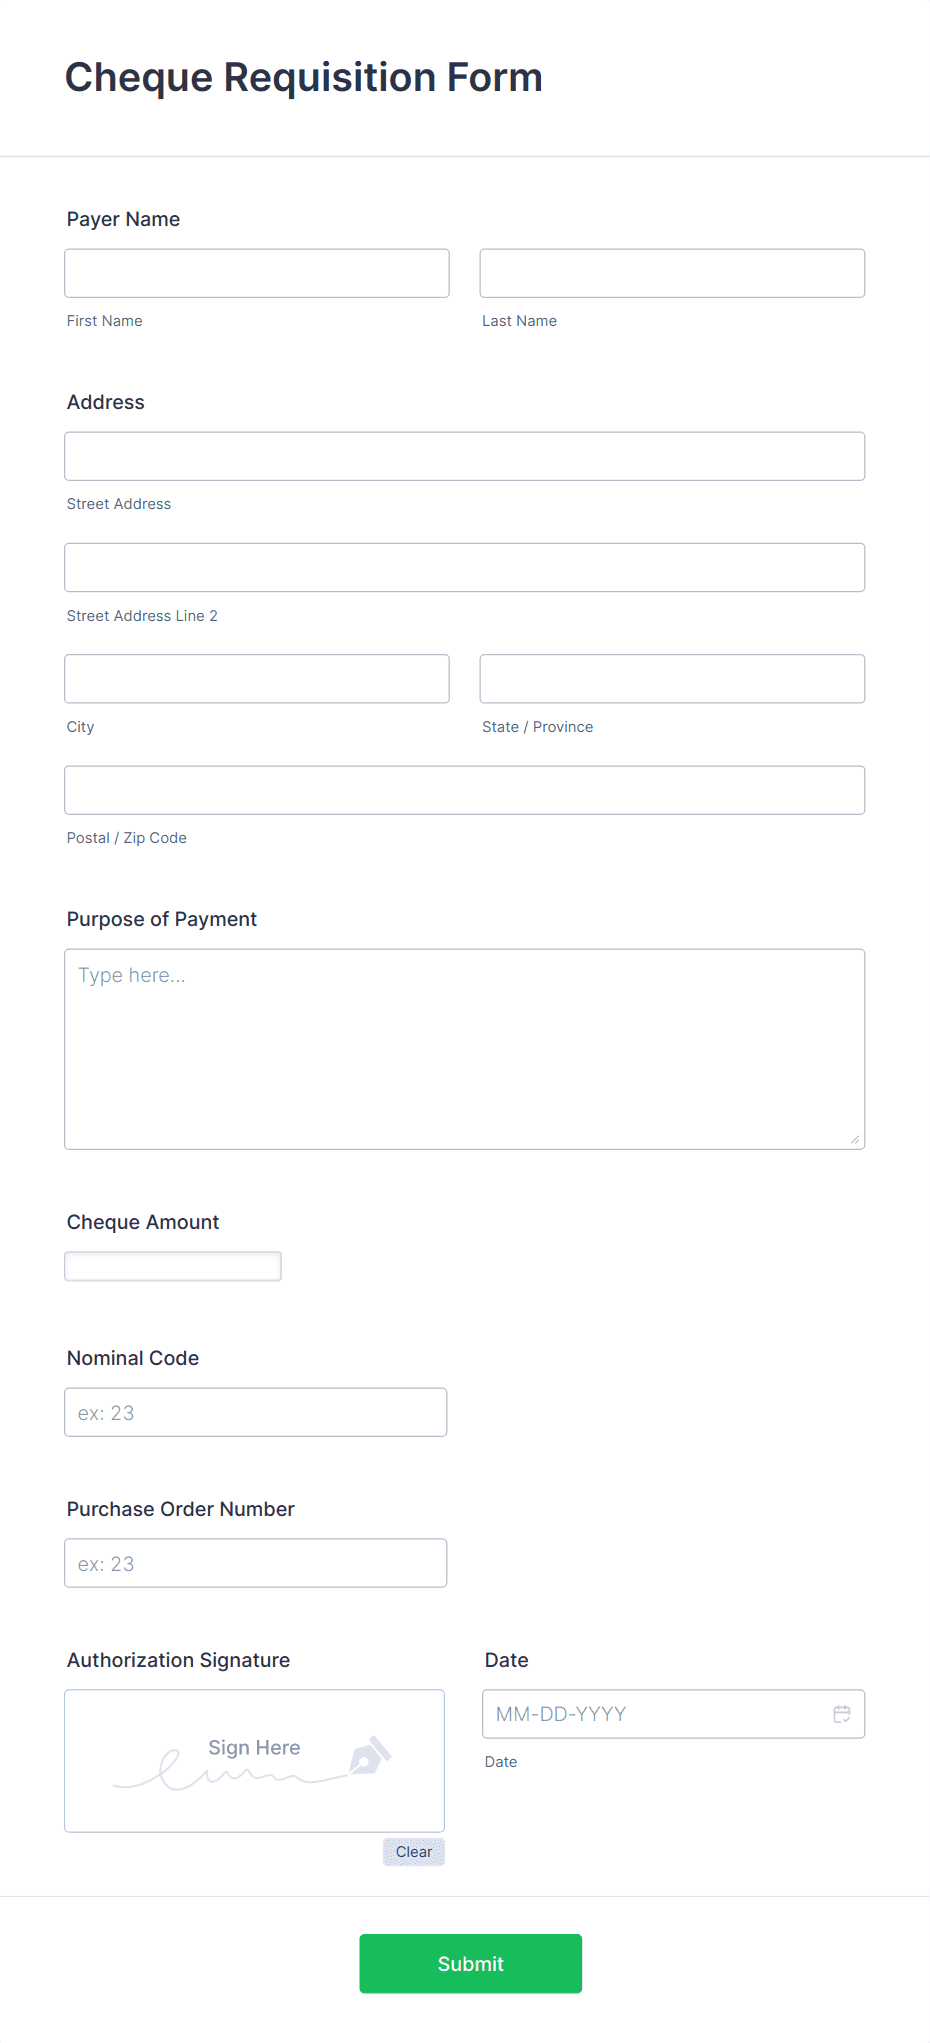Viewport: 930px width, 2043px height.
Task: Click the State / Province field
Action: [x=671, y=678]
